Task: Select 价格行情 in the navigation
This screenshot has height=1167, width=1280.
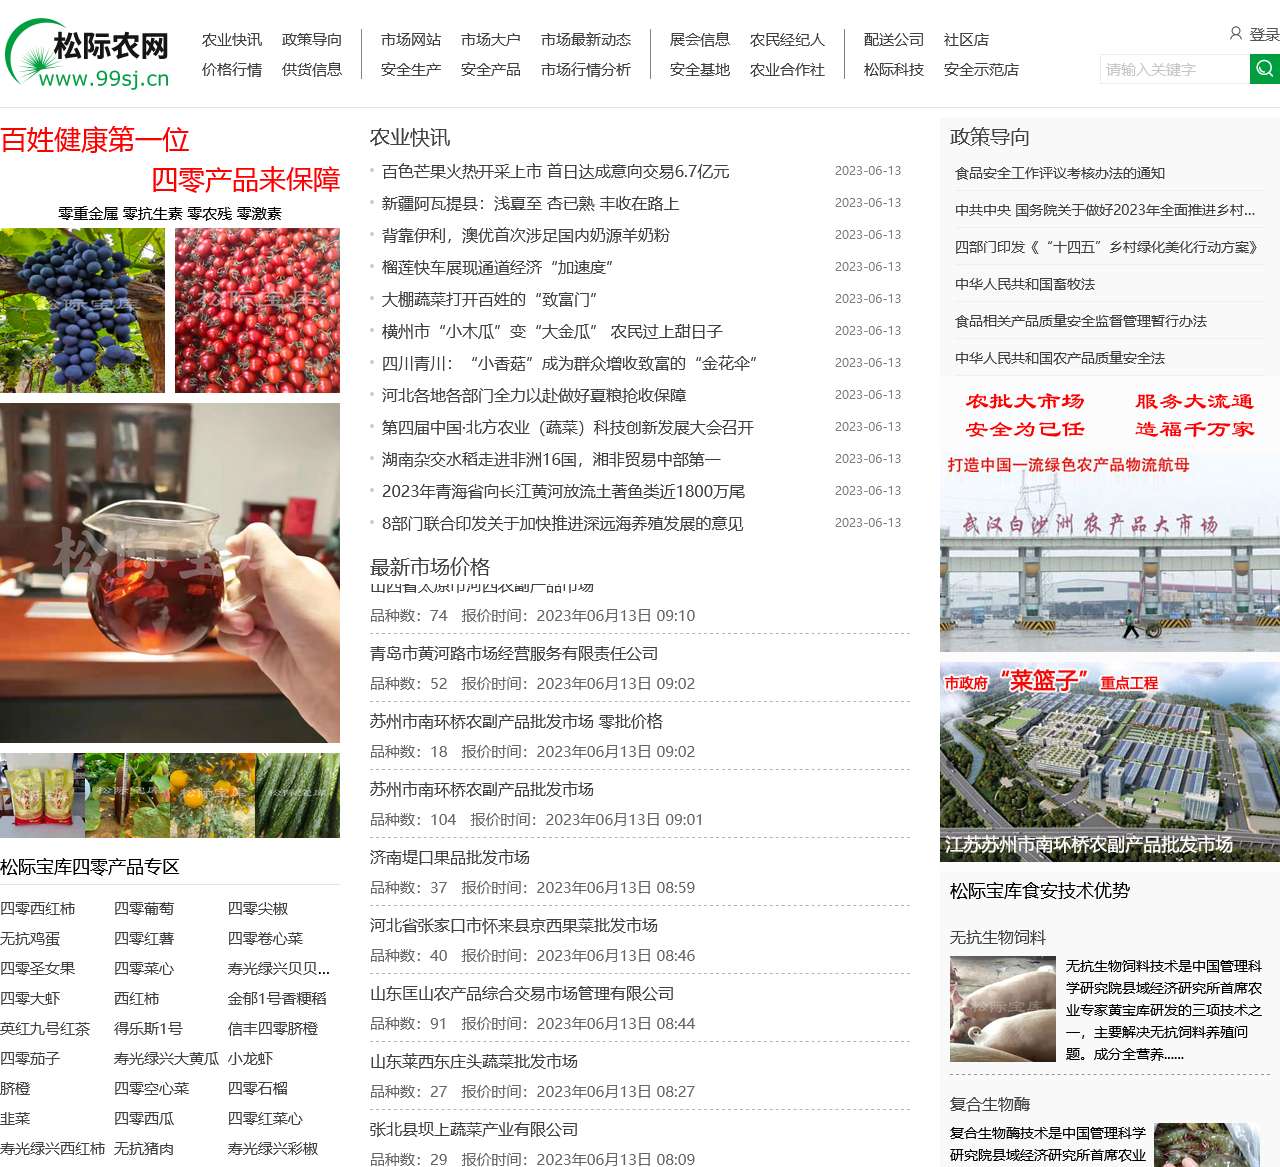Action: [x=232, y=70]
